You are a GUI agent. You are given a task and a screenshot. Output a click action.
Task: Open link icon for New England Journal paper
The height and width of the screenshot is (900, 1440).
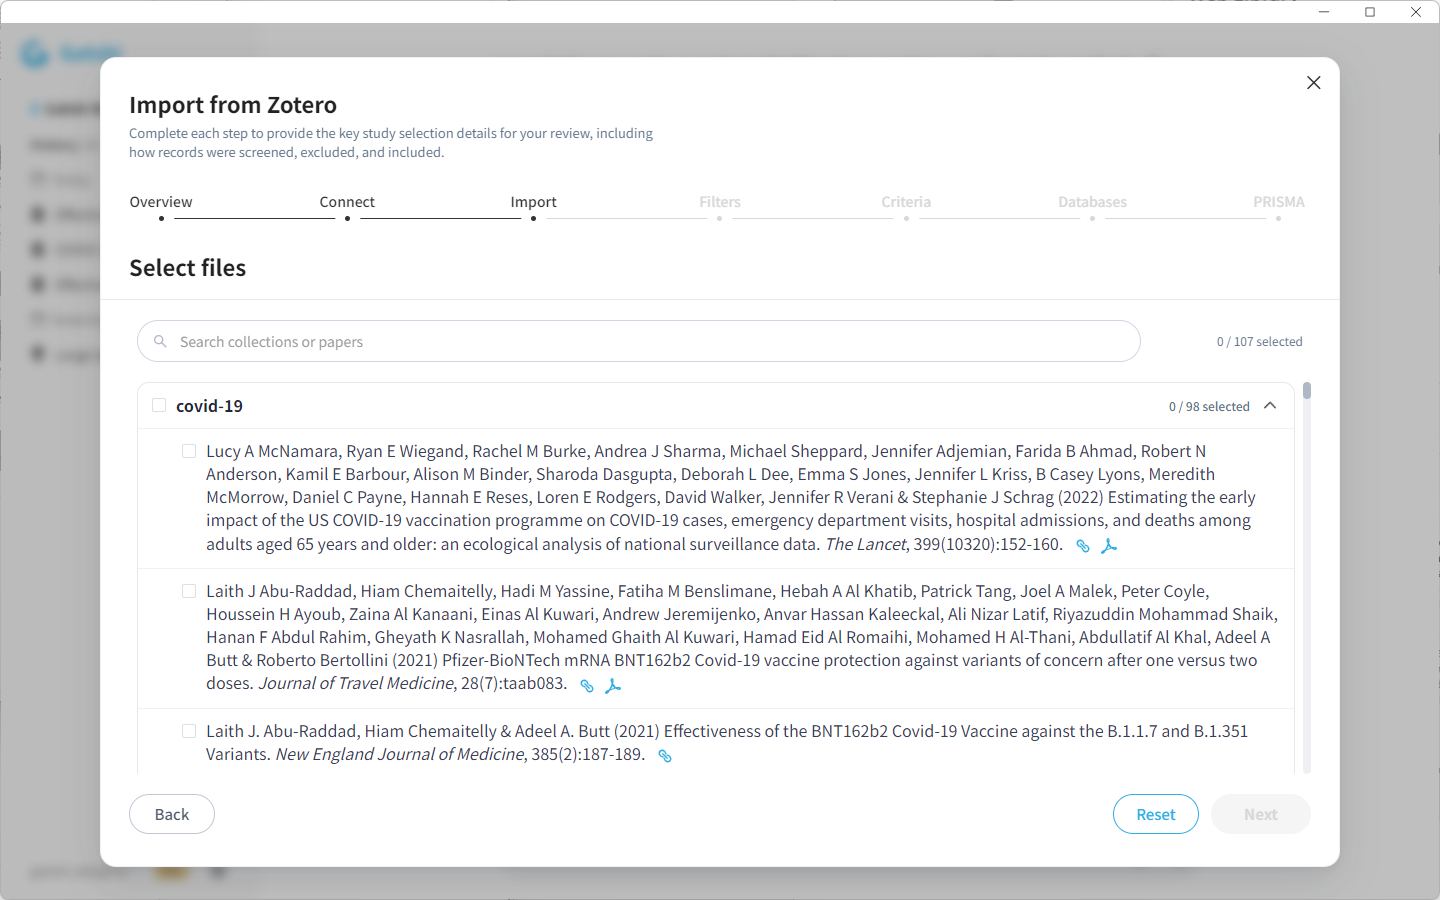[x=665, y=756]
